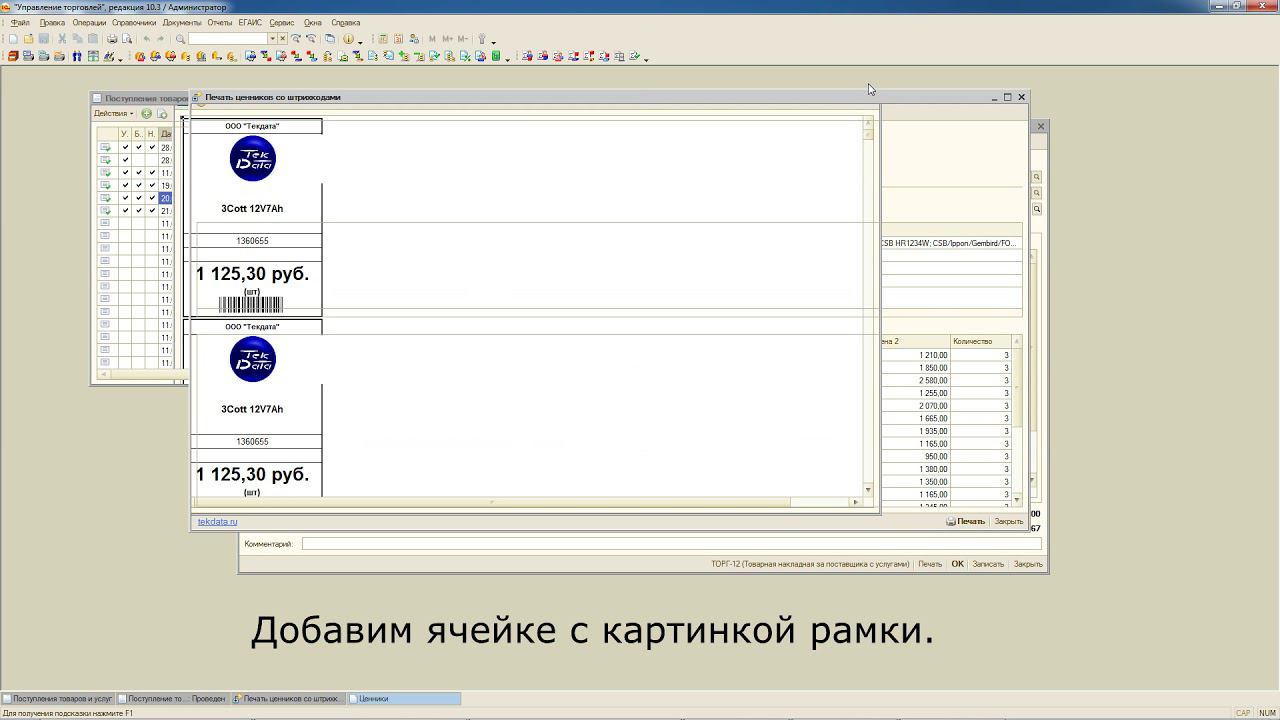Click the Печать button in price tag window
The image size is (1280, 720).
click(966, 521)
